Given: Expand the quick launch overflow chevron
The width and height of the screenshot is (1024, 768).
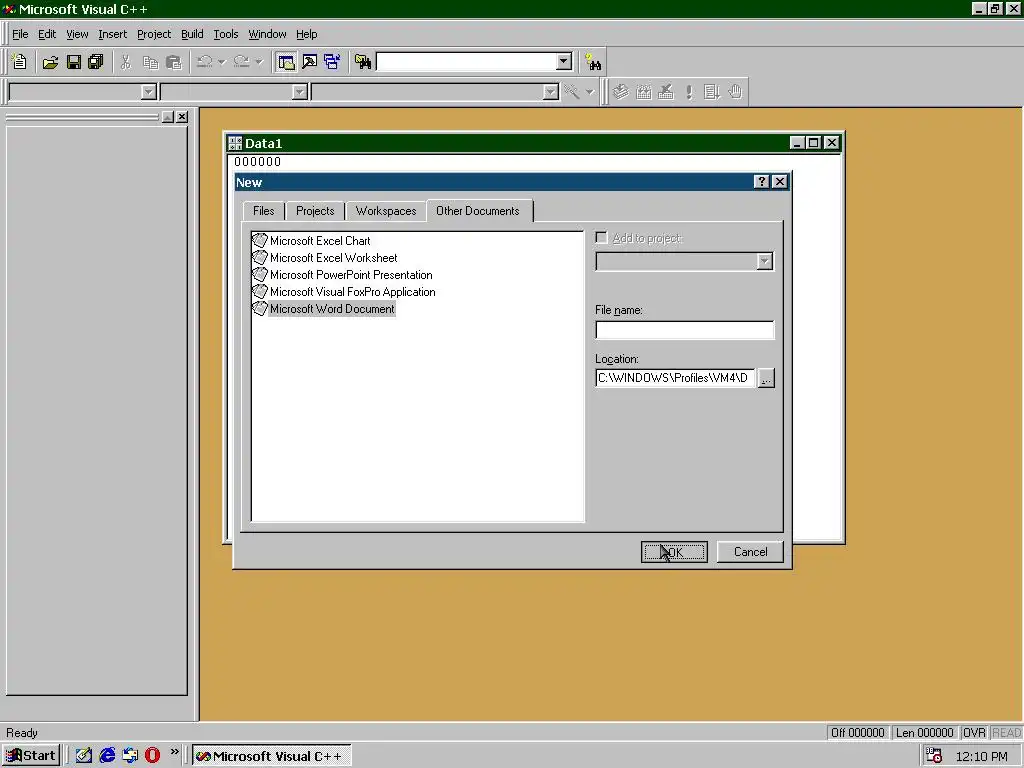Looking at the screenshot, I should tap(174, 752).
